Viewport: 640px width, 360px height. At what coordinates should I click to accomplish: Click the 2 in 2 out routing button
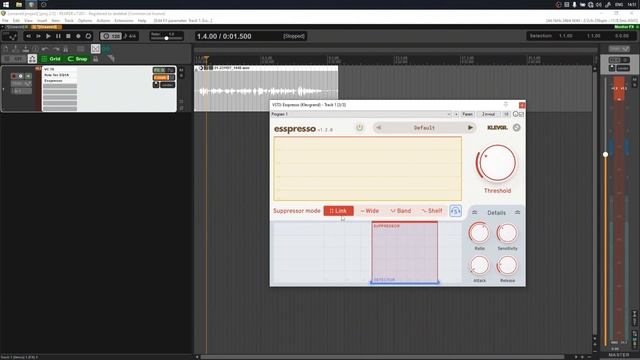click(x=488, y=114)
